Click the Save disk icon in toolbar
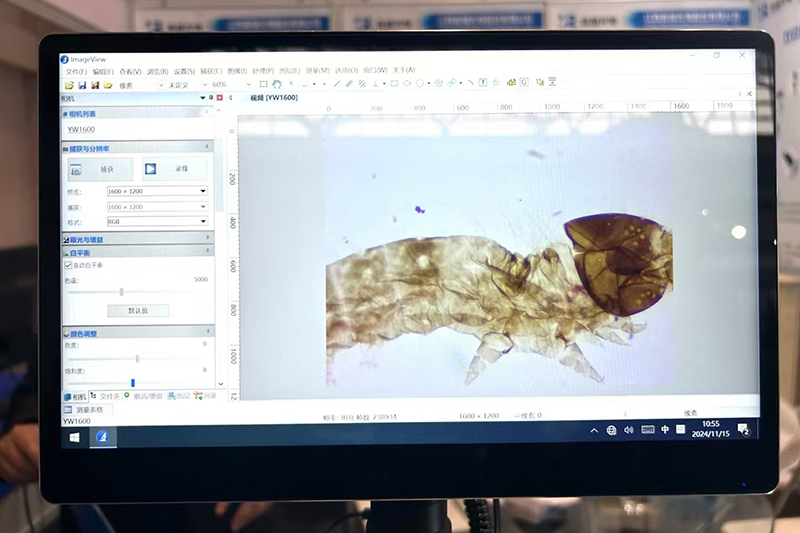Image resolution: width=800 pixels, height=533 pixels. (82, 85)
